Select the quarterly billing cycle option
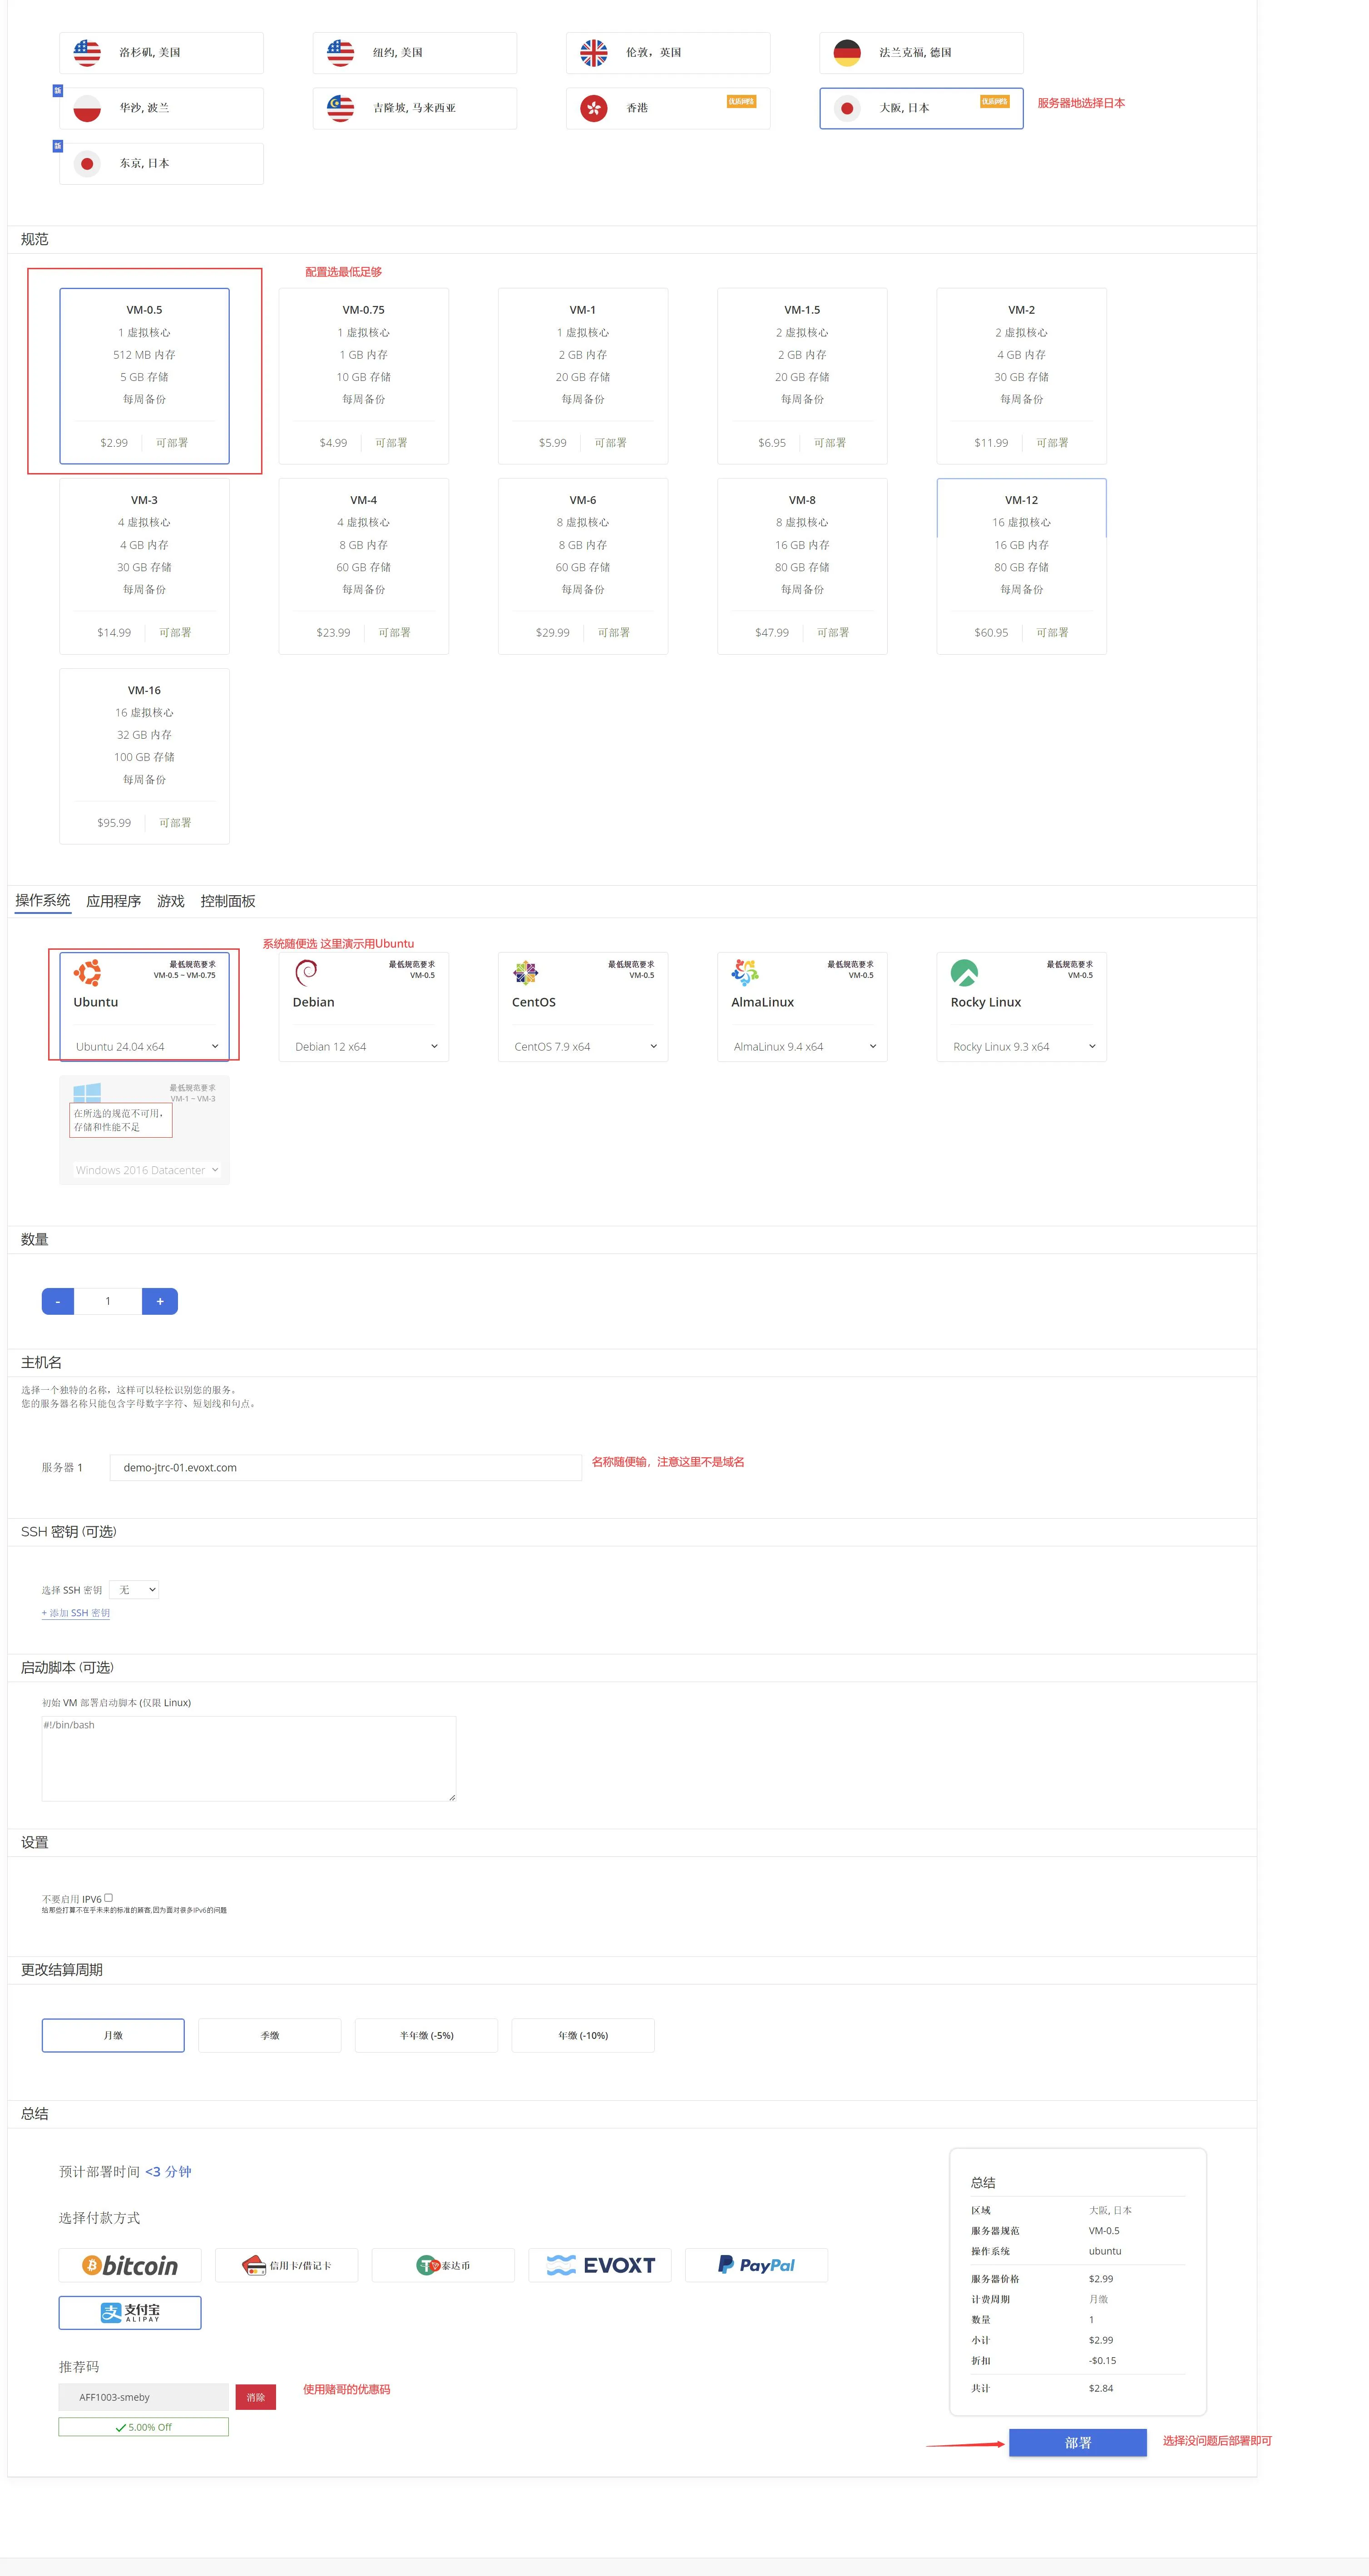1369x2576 pixels. (x=270, y=2035)
